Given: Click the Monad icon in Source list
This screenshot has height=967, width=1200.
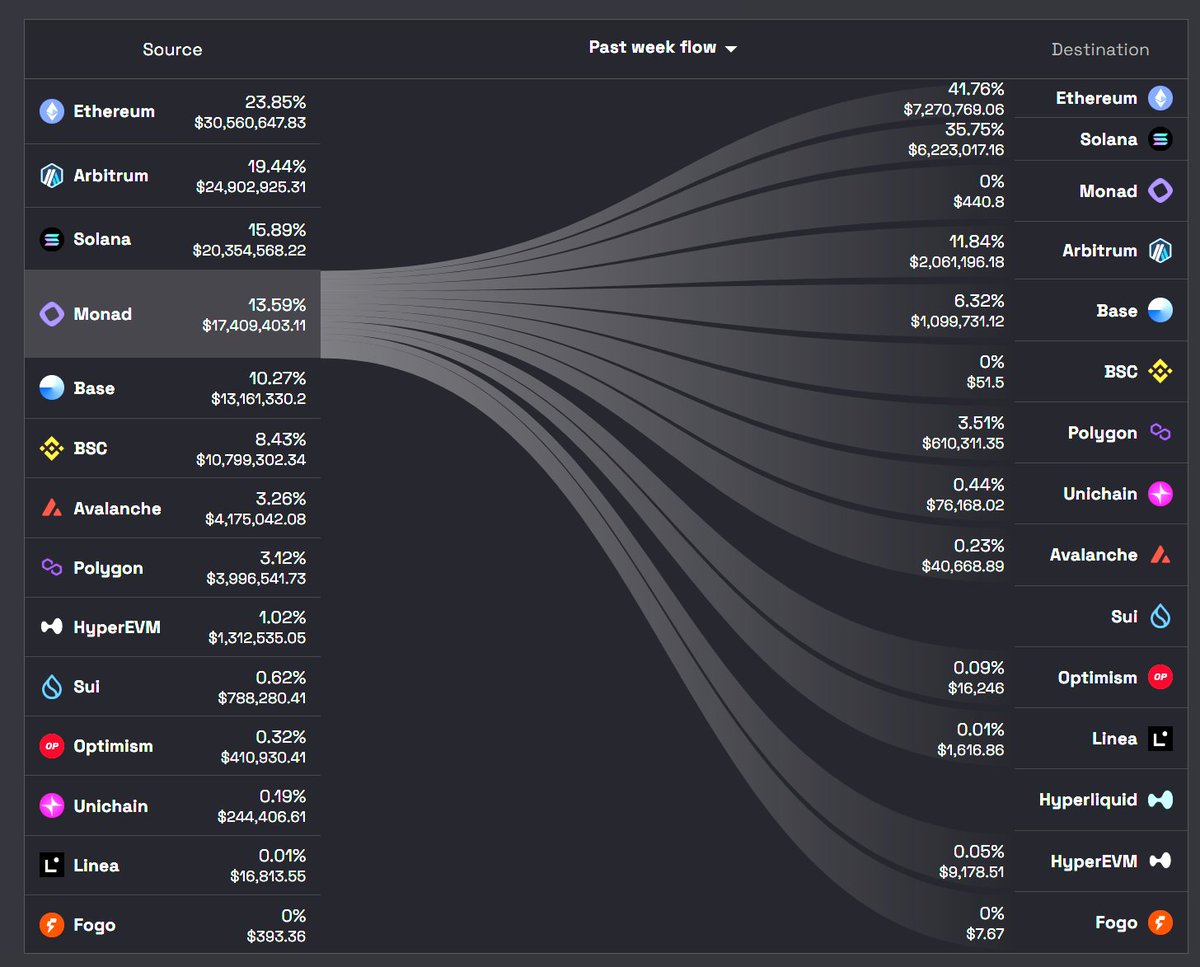Looking at the screenshot, I should [52, 314].
